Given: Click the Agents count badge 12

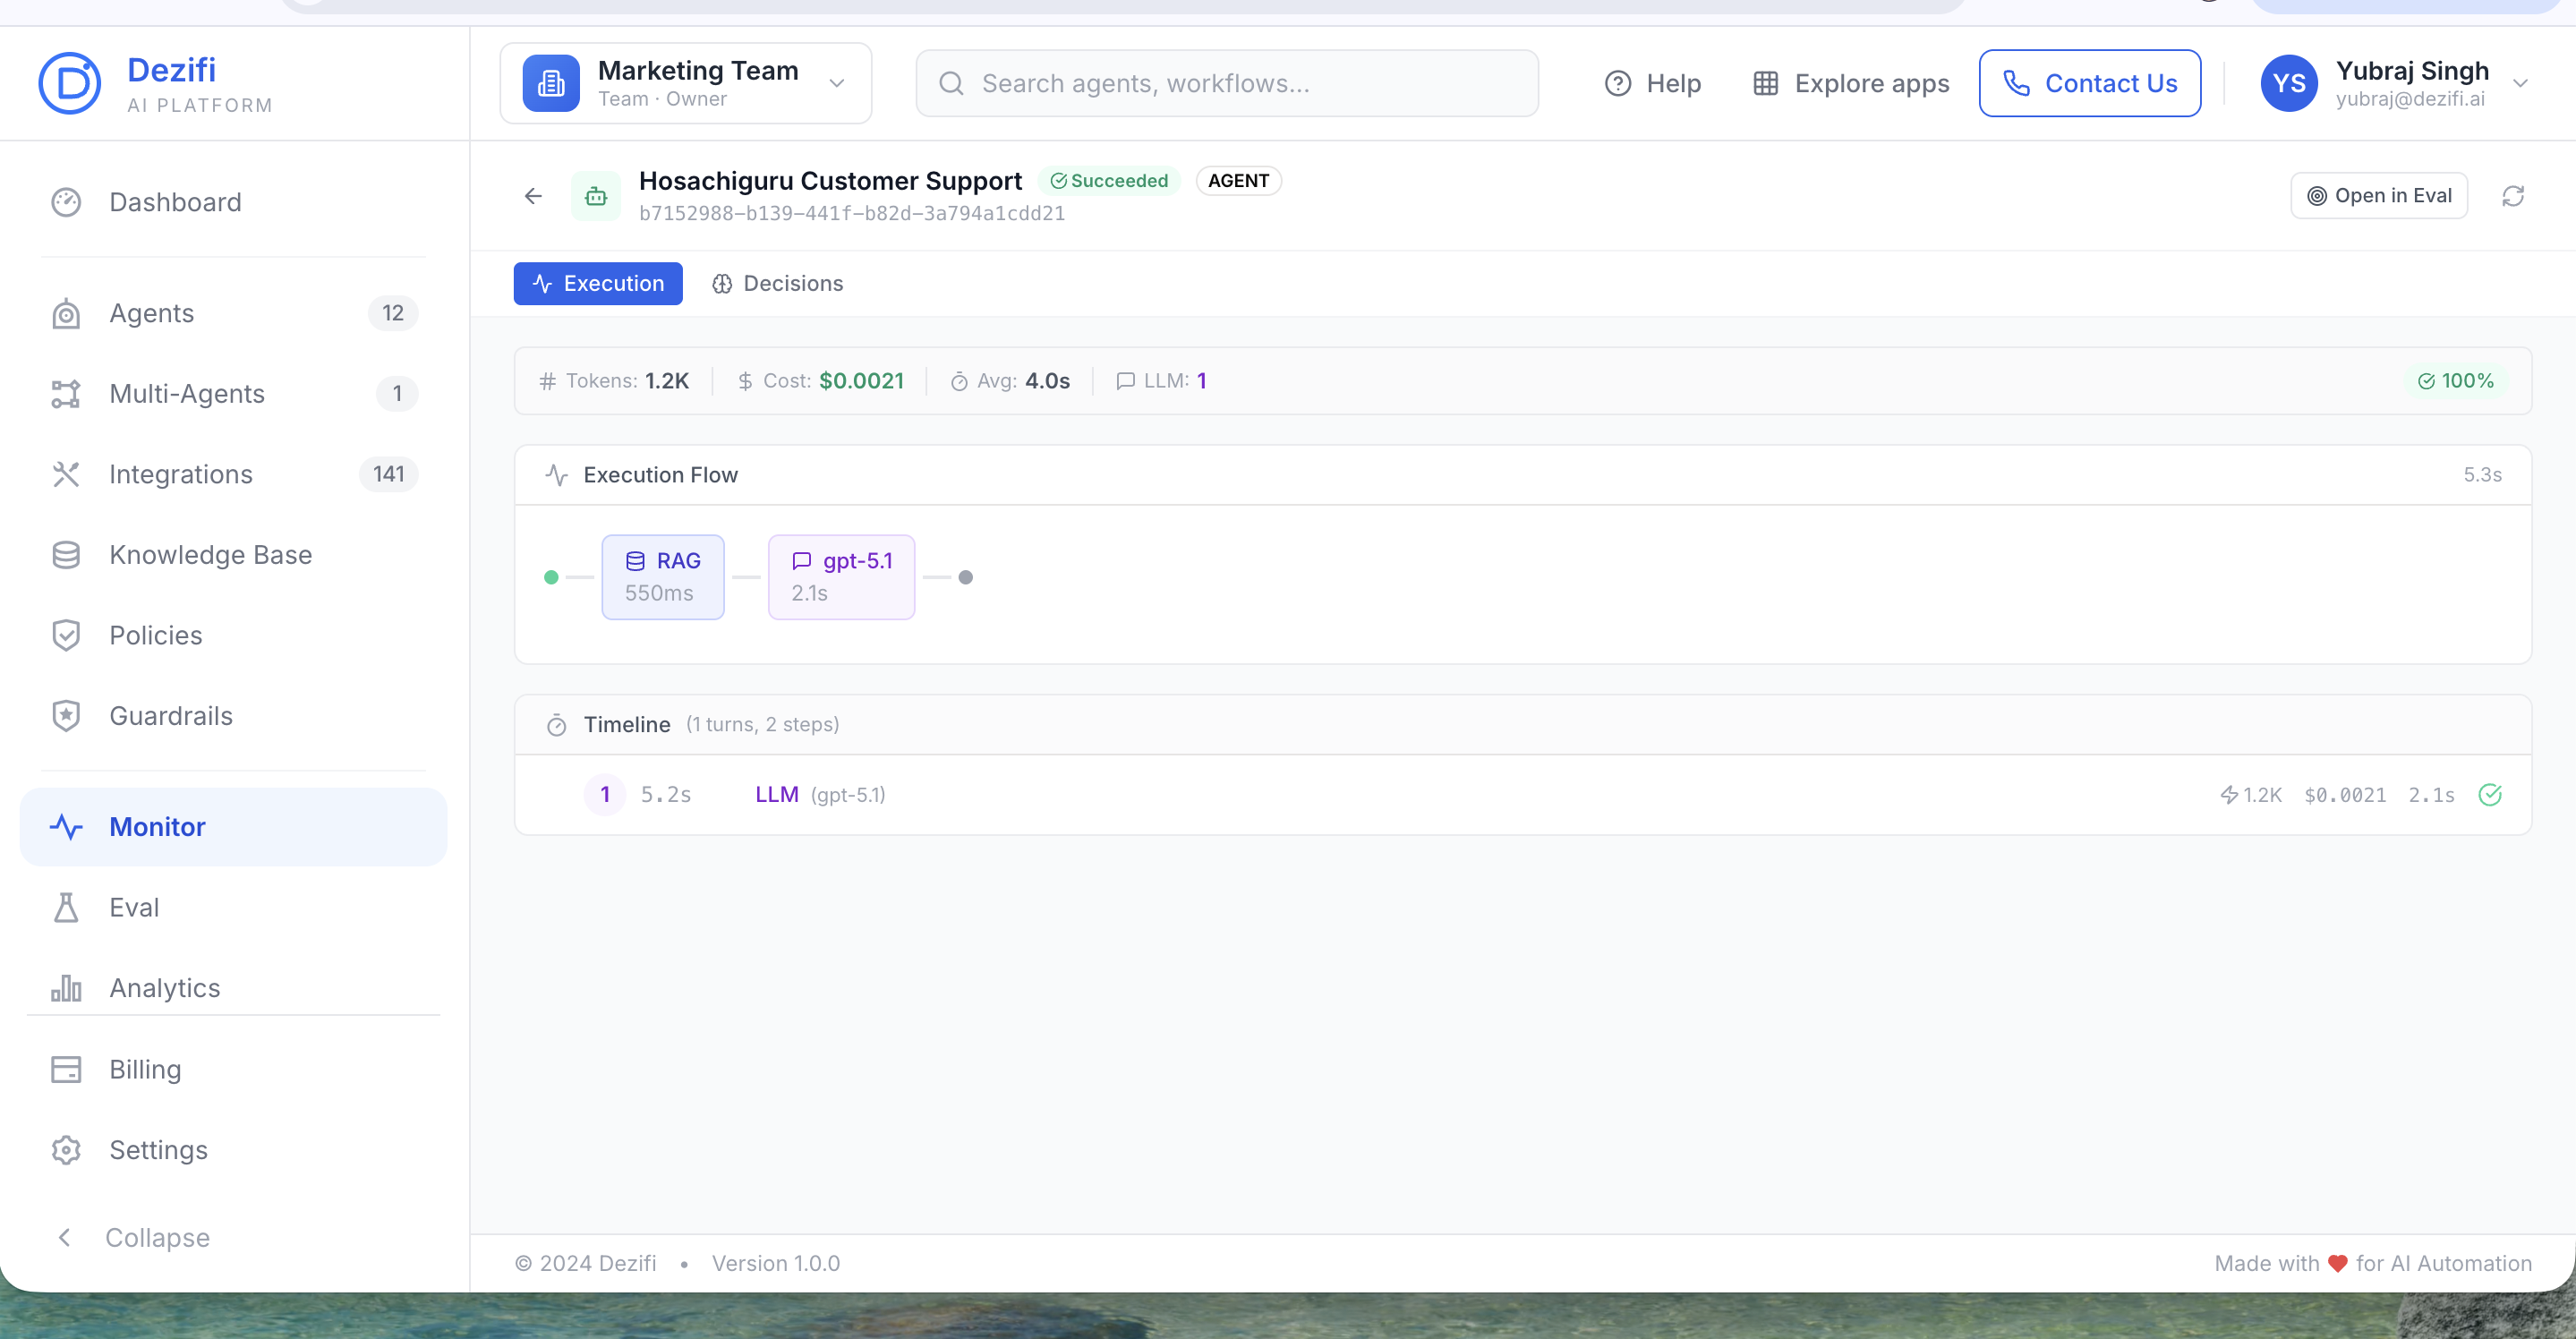Looking at the screenshot, I should [393, 313].
